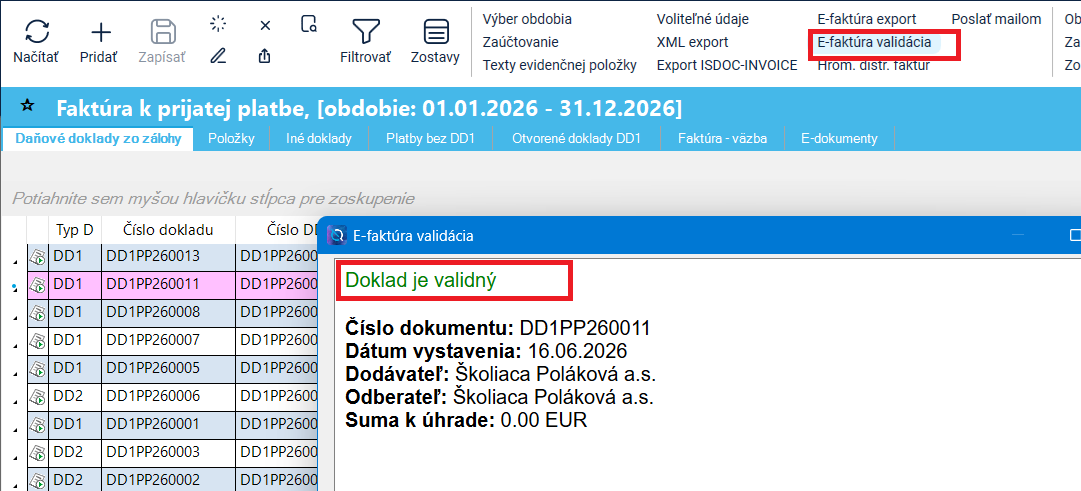Click the document icon in row DD1PP260008
The image size is (1081, 491).
click(38, 312)
